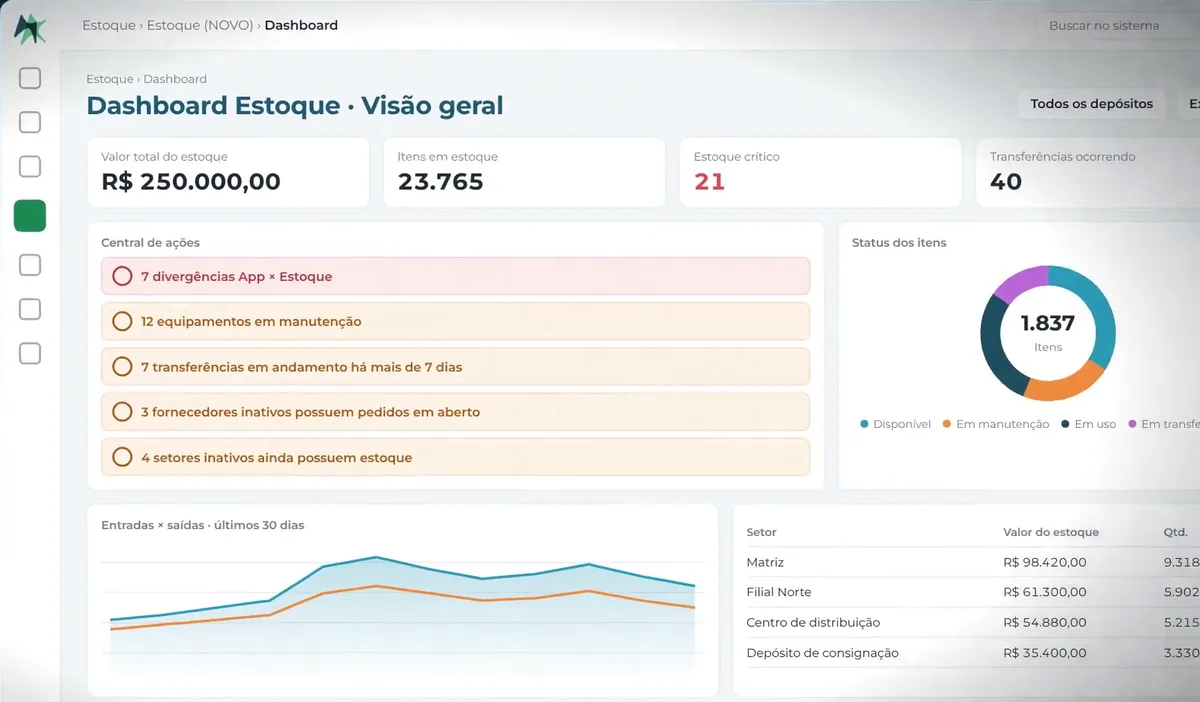Click the Central de ações heading

click(150, 242)
